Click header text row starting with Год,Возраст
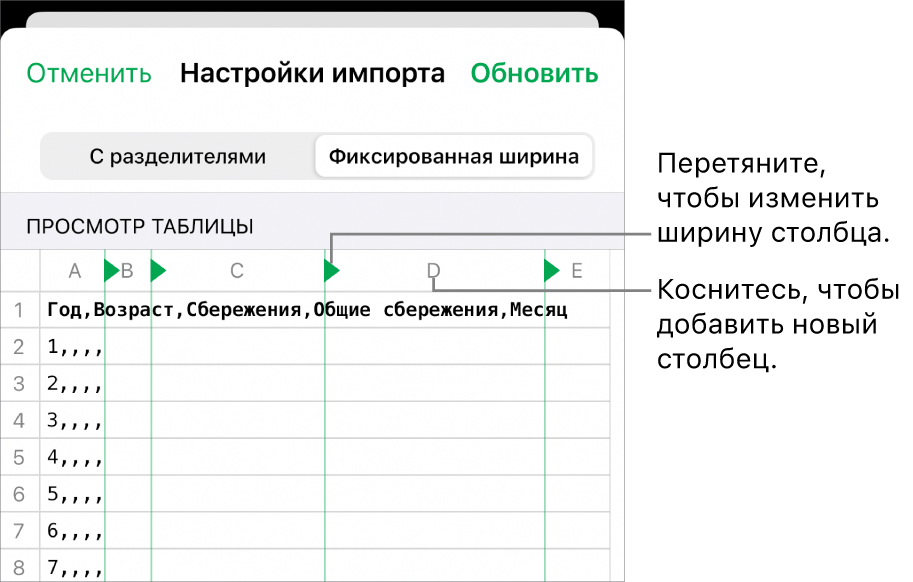 [307, 310]
